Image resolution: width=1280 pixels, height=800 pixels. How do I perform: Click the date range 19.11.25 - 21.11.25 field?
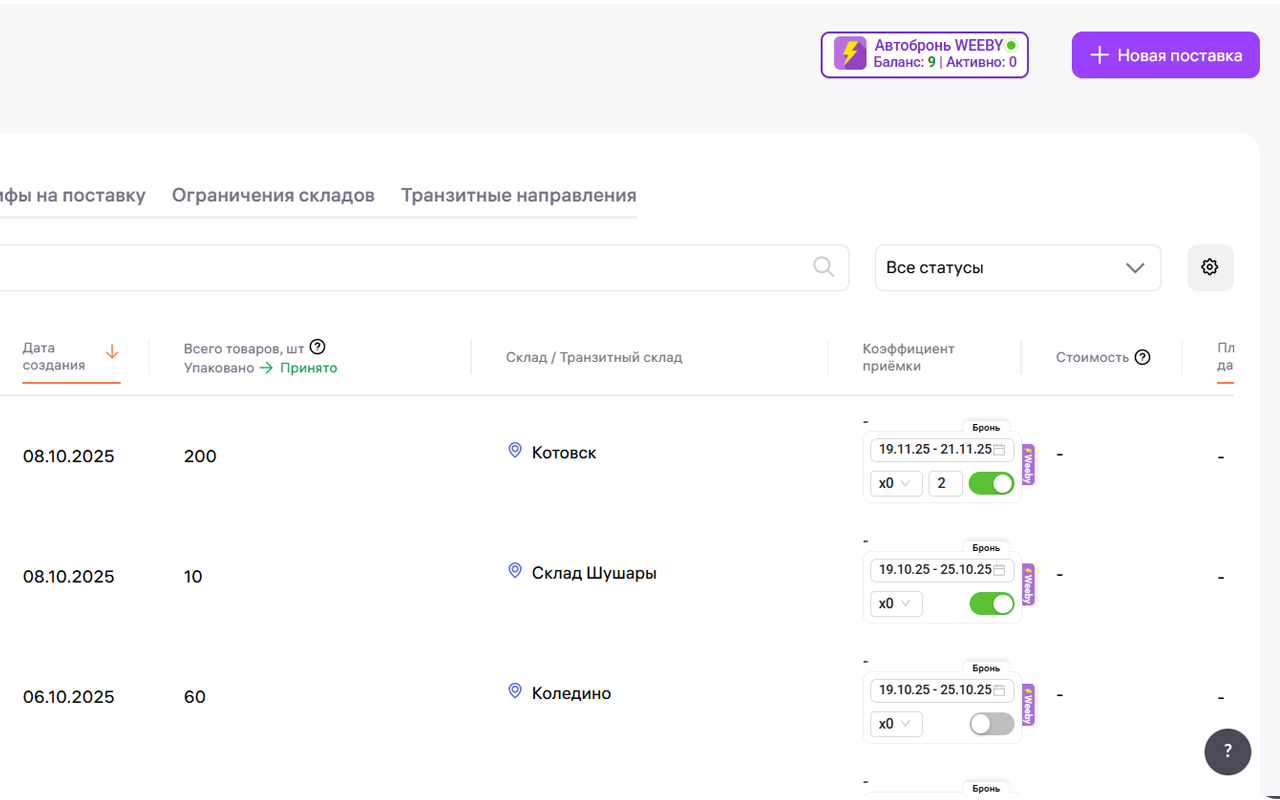pos(942,450)
